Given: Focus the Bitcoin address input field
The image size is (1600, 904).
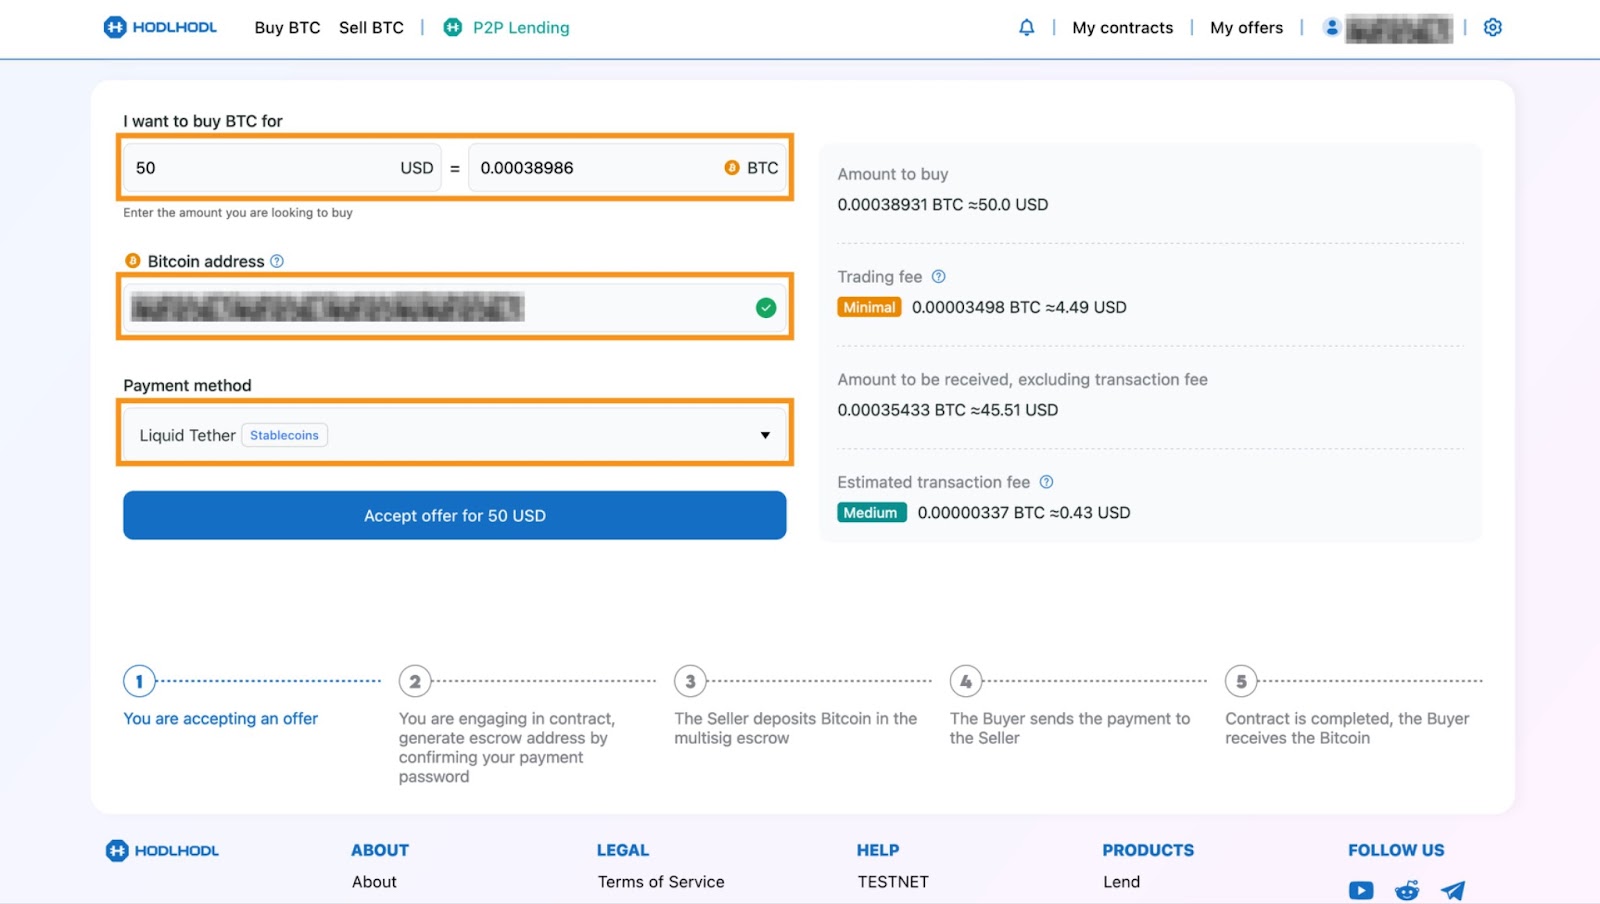Looking at the screenshot, I should click(455, 308).
